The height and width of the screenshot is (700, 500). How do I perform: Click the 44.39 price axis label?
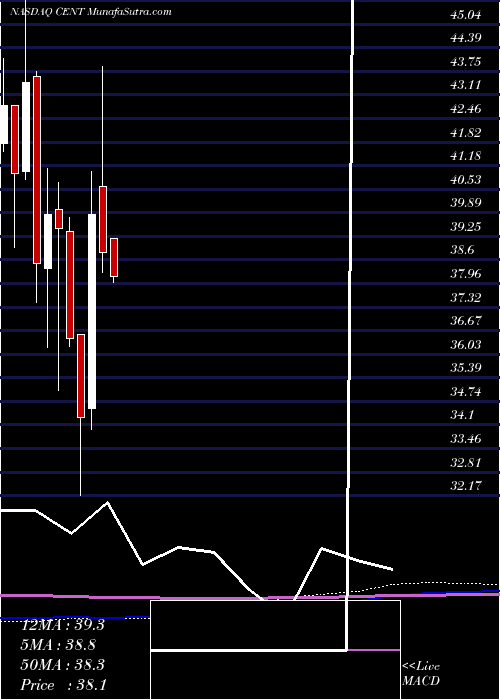[x=466, y=38]
